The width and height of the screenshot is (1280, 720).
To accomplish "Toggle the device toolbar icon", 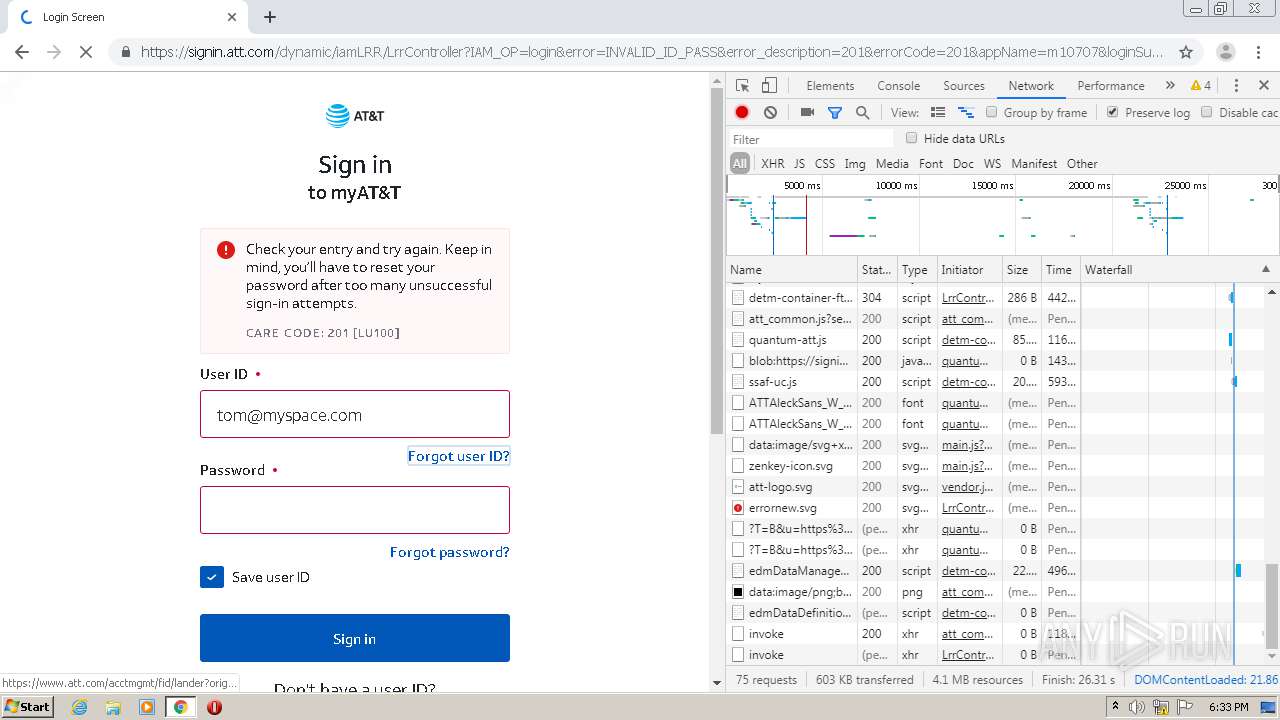I will [769, 86].
